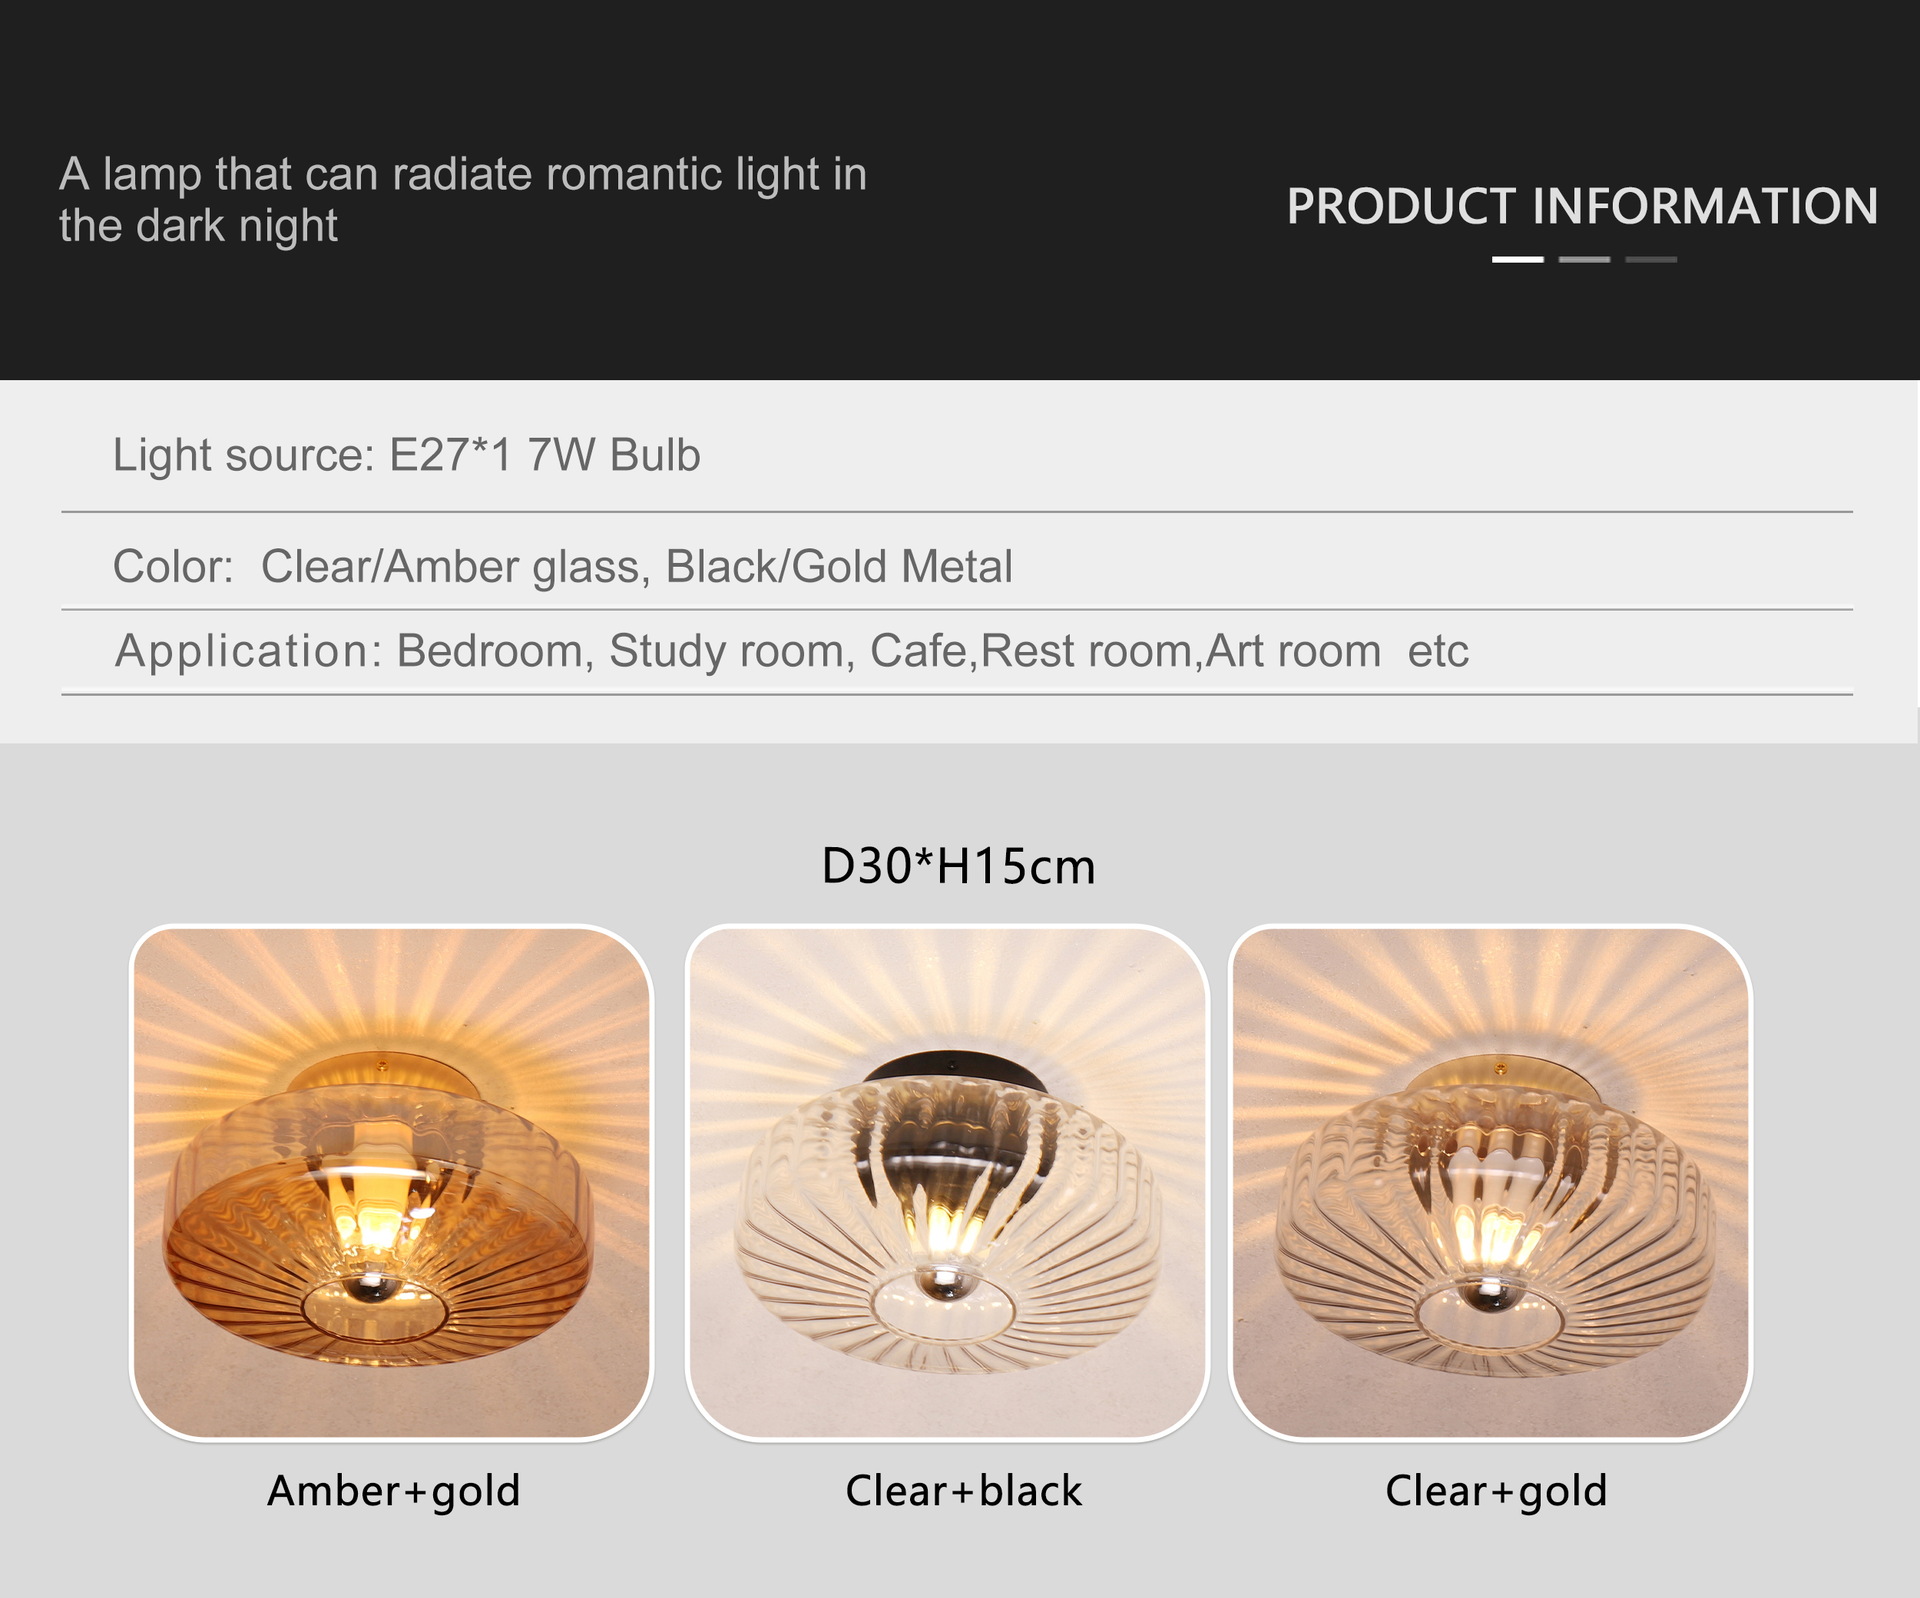The image size is (1920, 1598).
Task: Select the Application Bedroom, Study room row
Action: tap(791, 651)
